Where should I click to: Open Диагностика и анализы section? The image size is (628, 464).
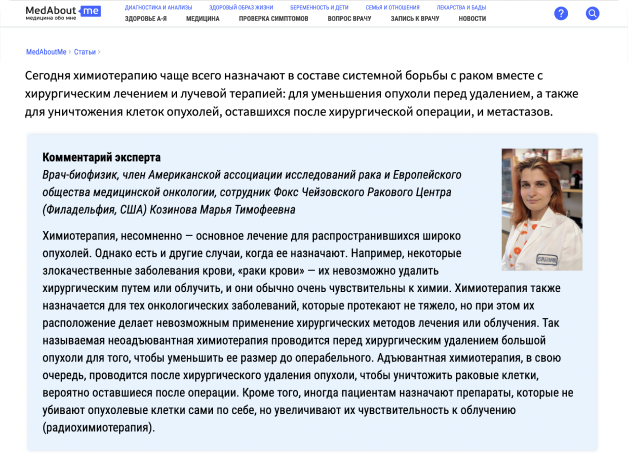tap(157, 7)
